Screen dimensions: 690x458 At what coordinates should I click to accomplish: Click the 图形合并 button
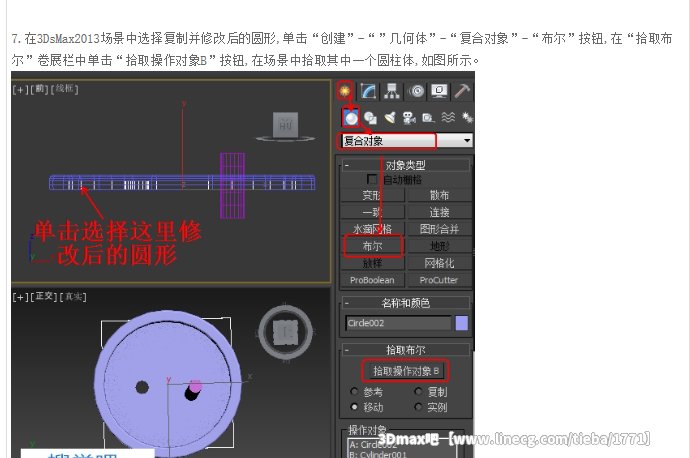439,229
